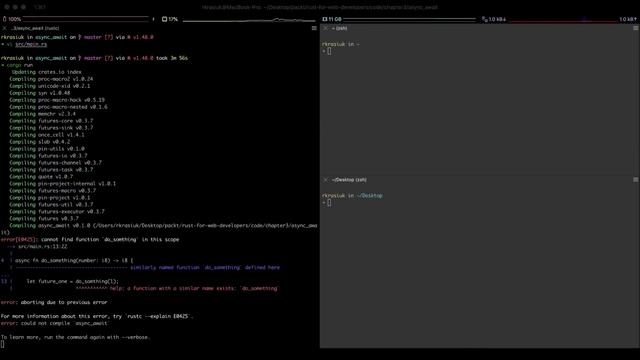The height and width of the screenshot is (360, 640).
Task: Click 'async fn do_something(number: i8)' code line
Action: pyautogui.click(x=74, y=260)
